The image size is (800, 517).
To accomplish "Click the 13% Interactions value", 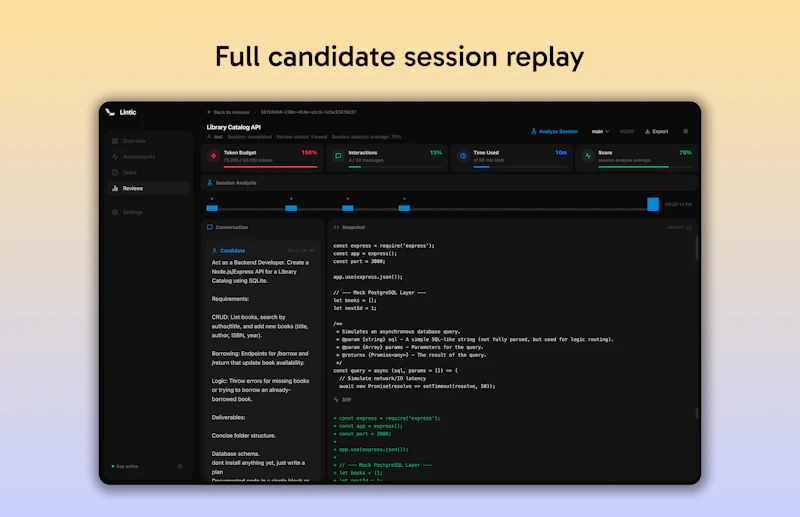I will click(x=436, y=153).
